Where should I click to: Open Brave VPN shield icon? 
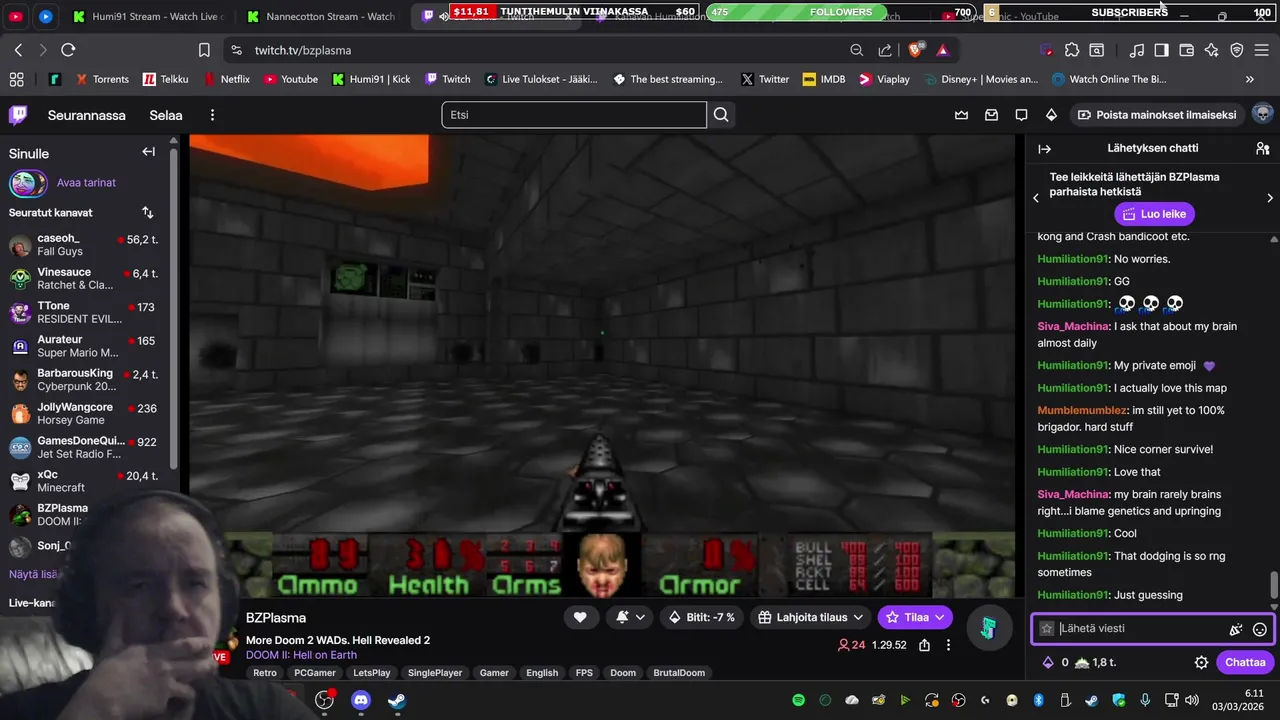[1237, 50]
